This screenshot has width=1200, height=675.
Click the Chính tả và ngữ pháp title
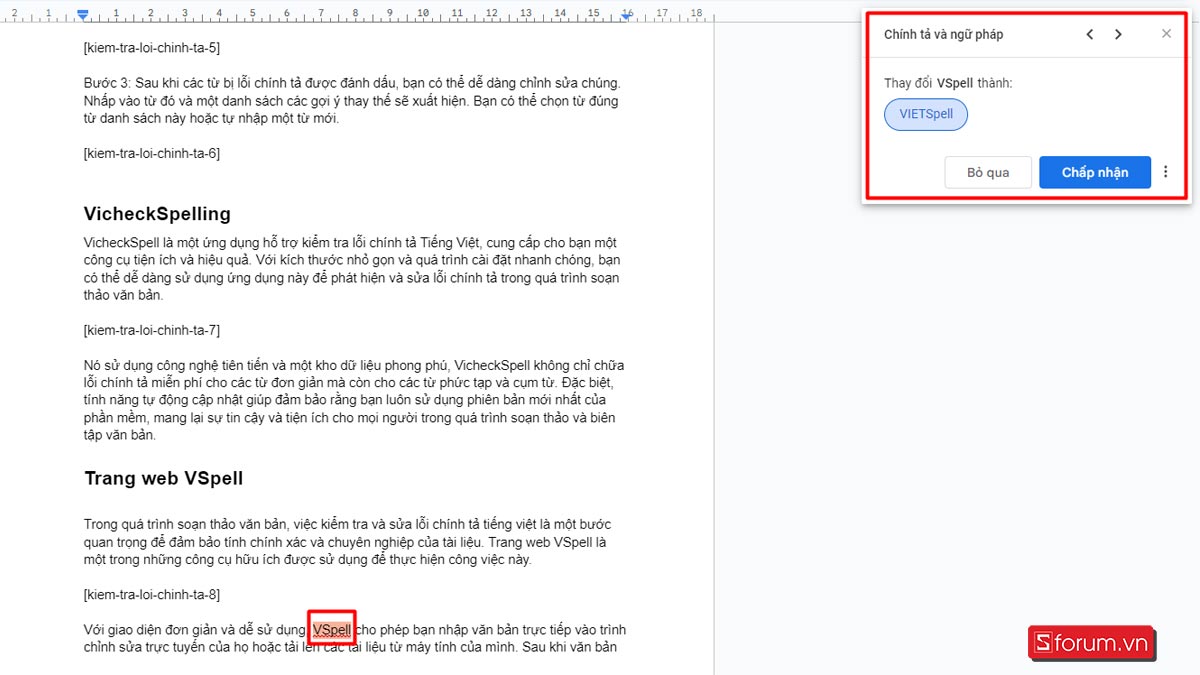943,34
